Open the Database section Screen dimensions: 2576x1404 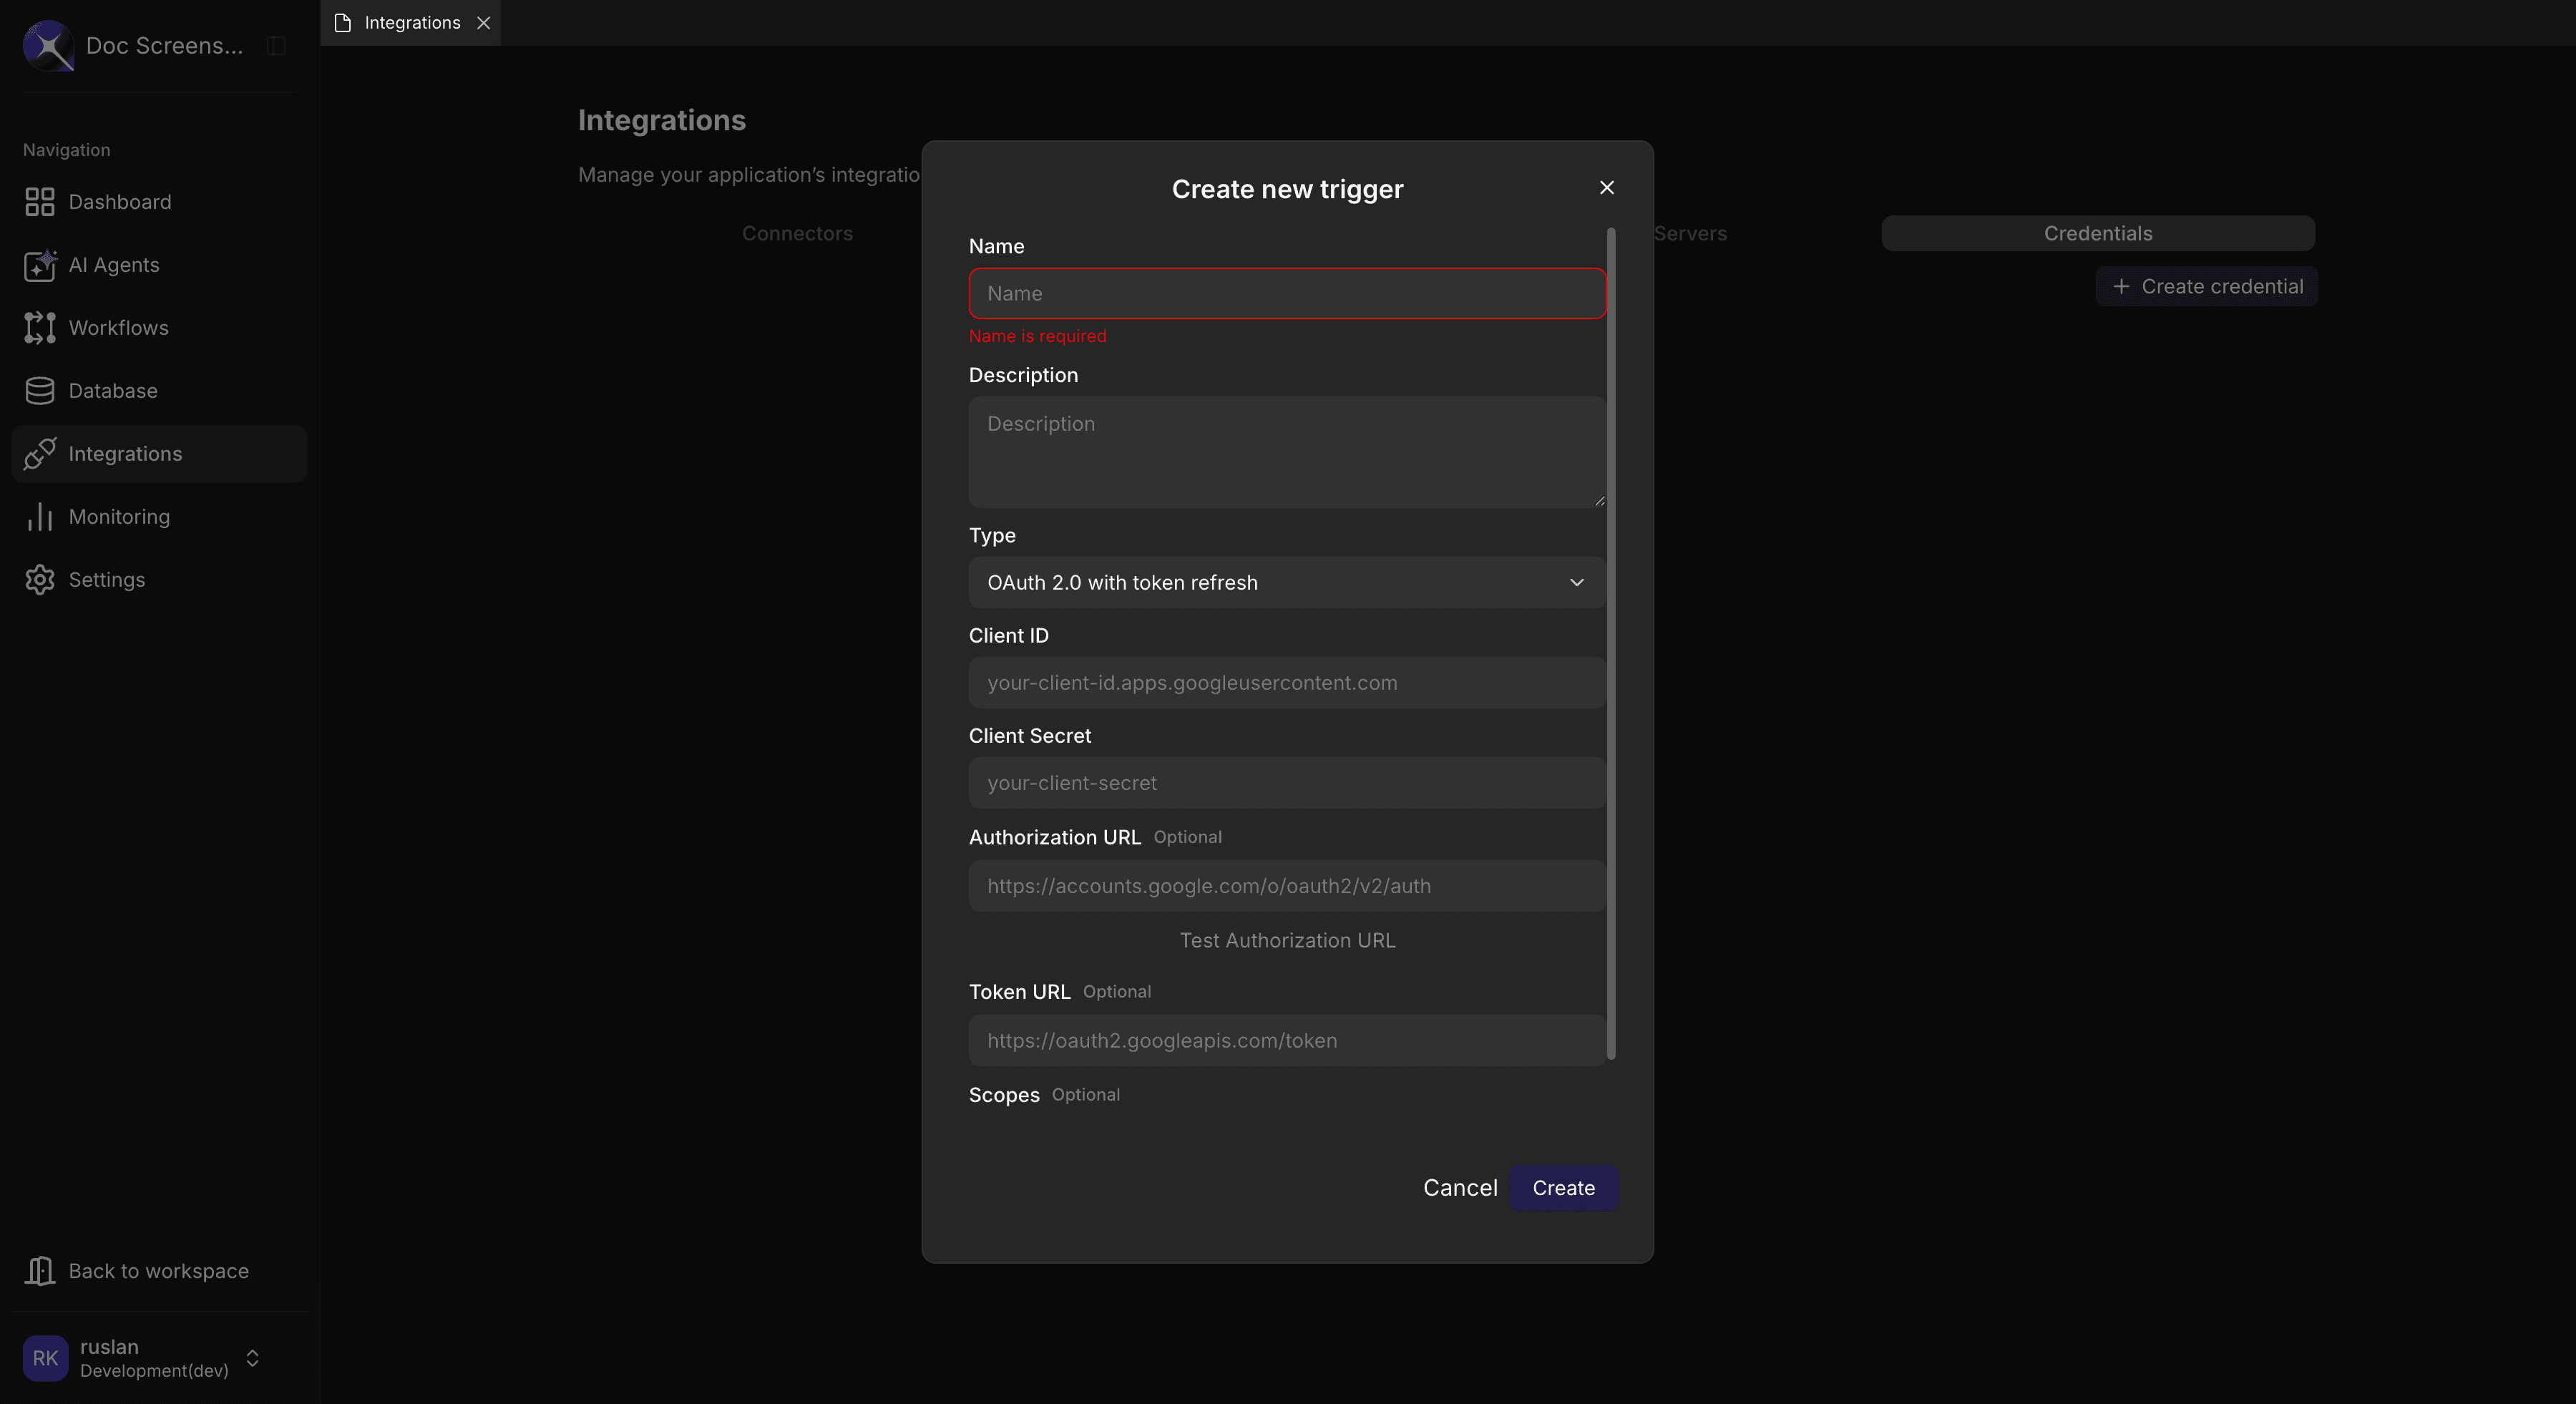(112, 390)
